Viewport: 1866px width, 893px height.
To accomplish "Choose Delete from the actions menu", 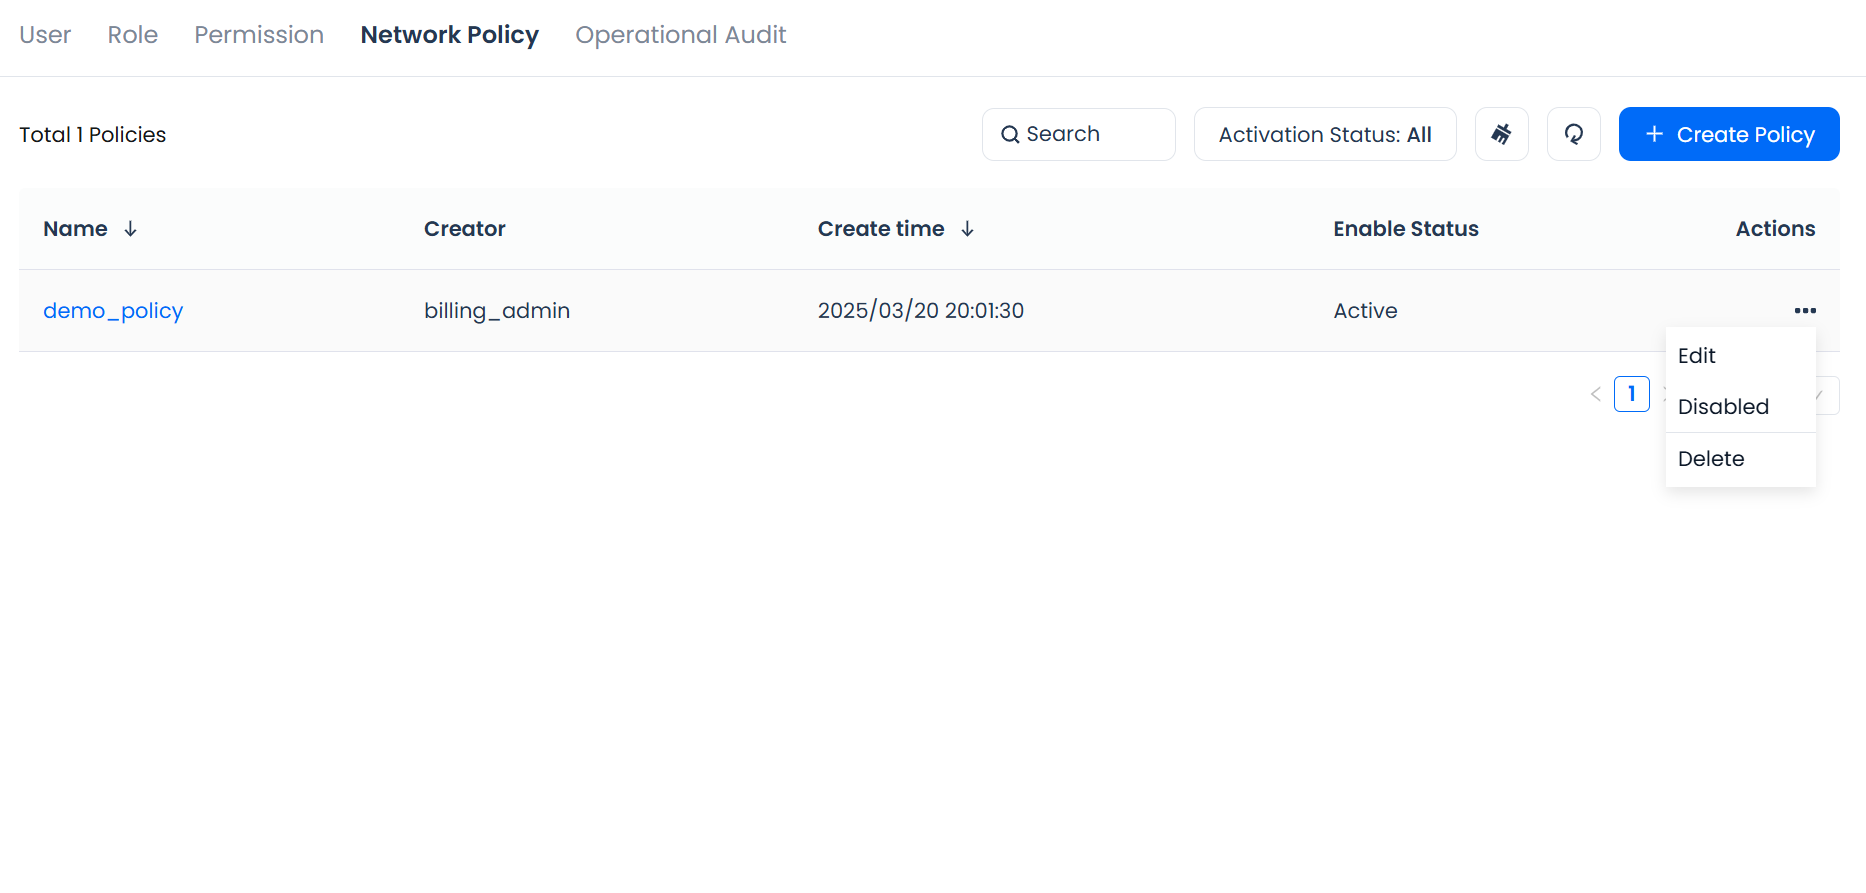I will click(1711, 459).
